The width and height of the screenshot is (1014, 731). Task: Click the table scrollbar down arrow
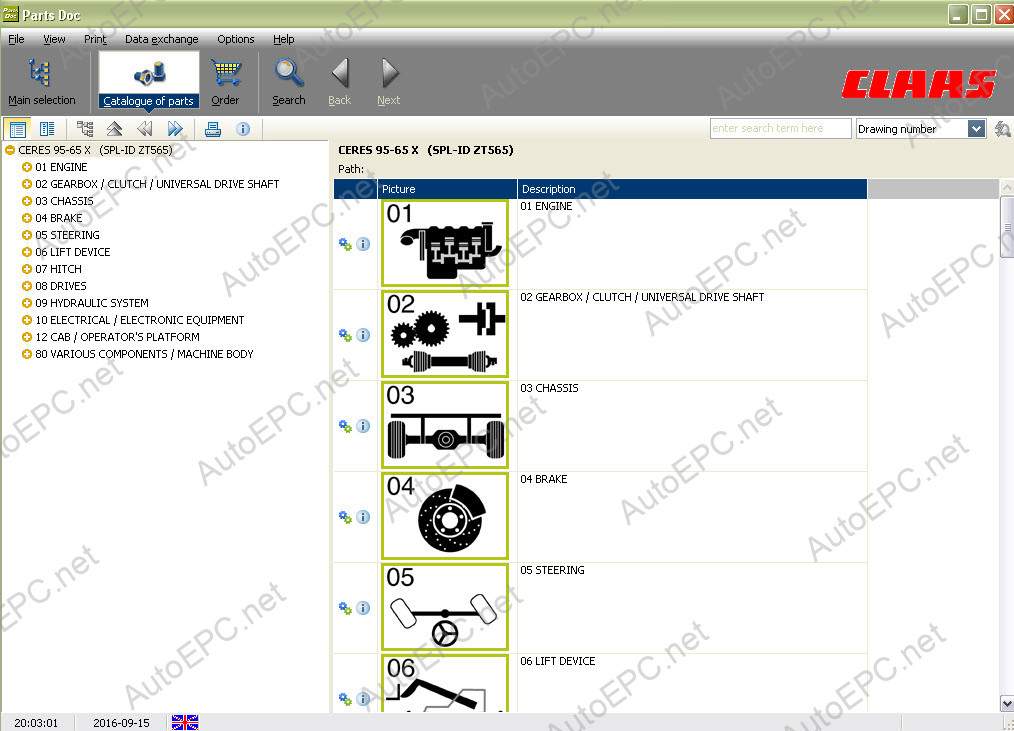click(1007, 704)
